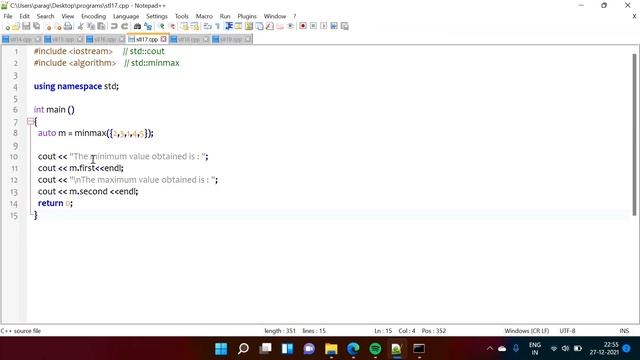Click UTF-8 encoding in status bar

[x=567, y=331]
